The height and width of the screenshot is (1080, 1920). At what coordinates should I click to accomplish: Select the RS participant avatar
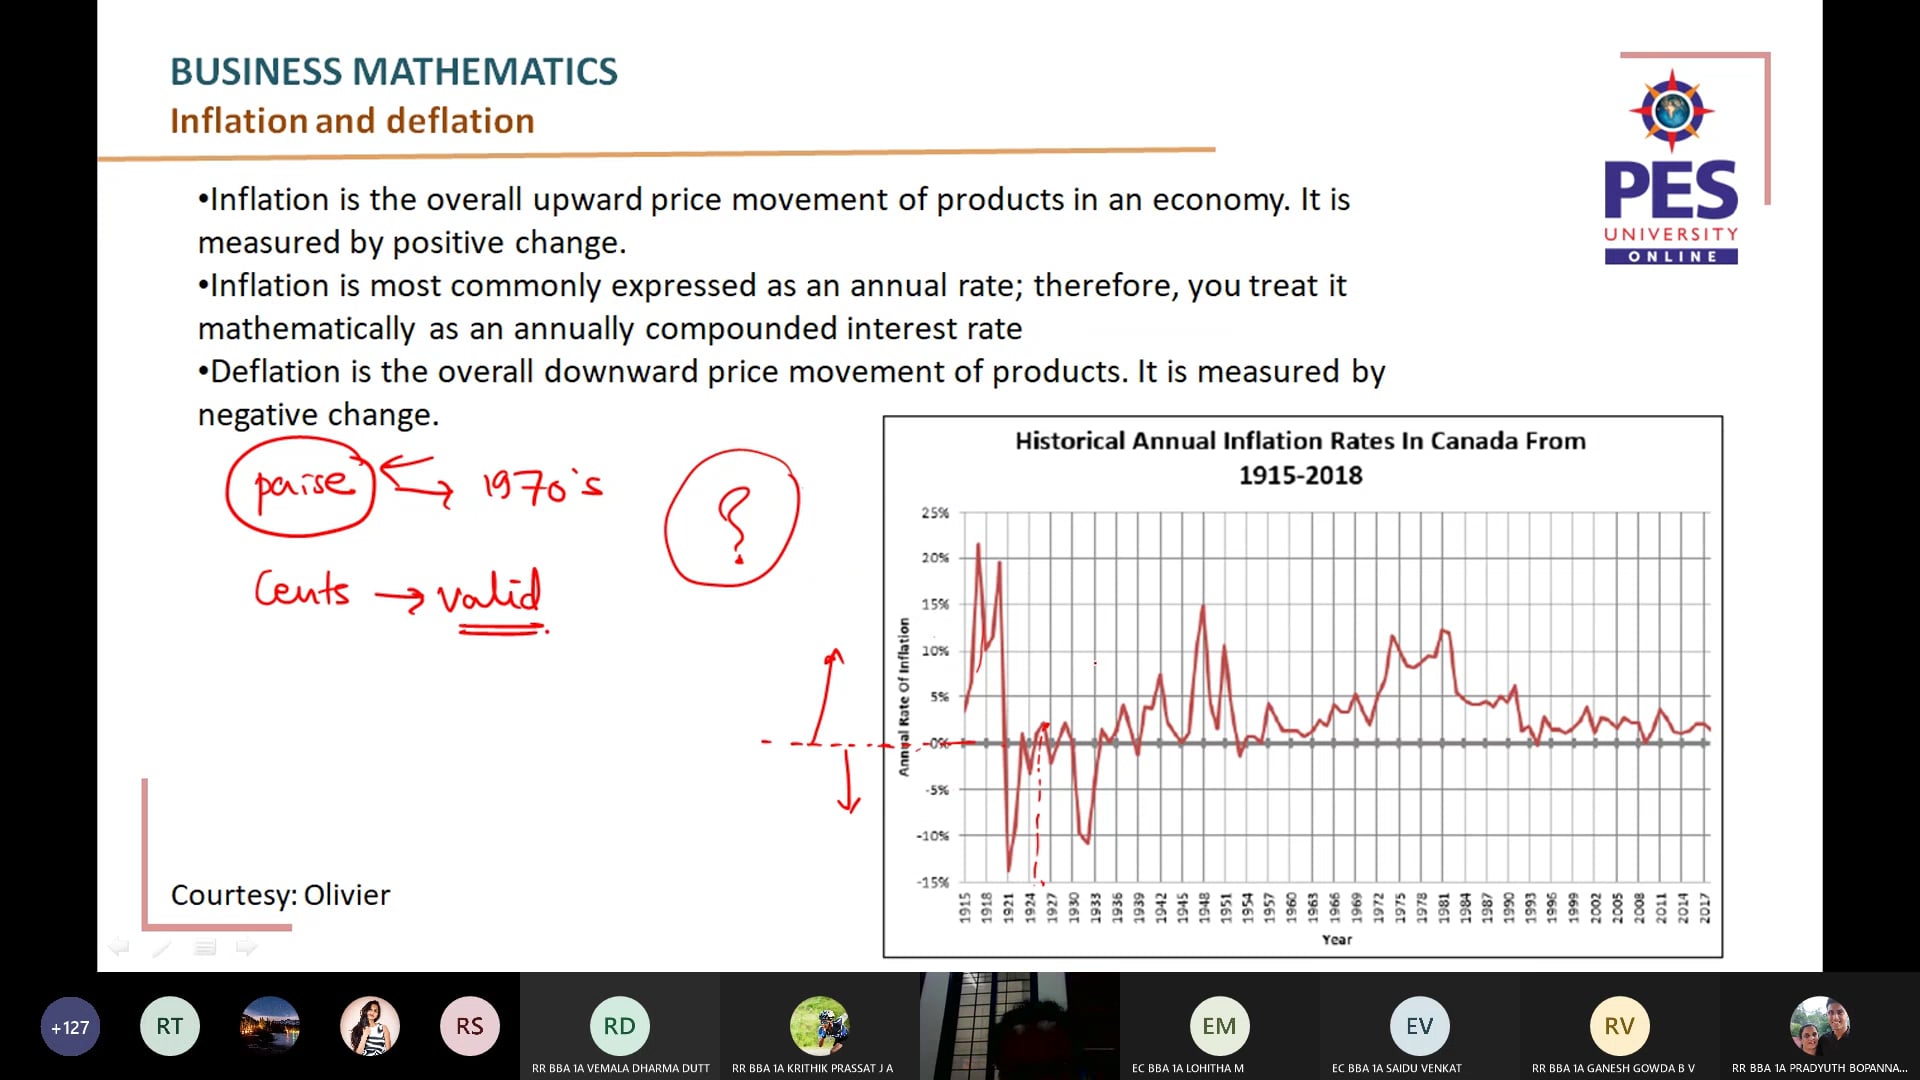click(x=469, y=1025)
